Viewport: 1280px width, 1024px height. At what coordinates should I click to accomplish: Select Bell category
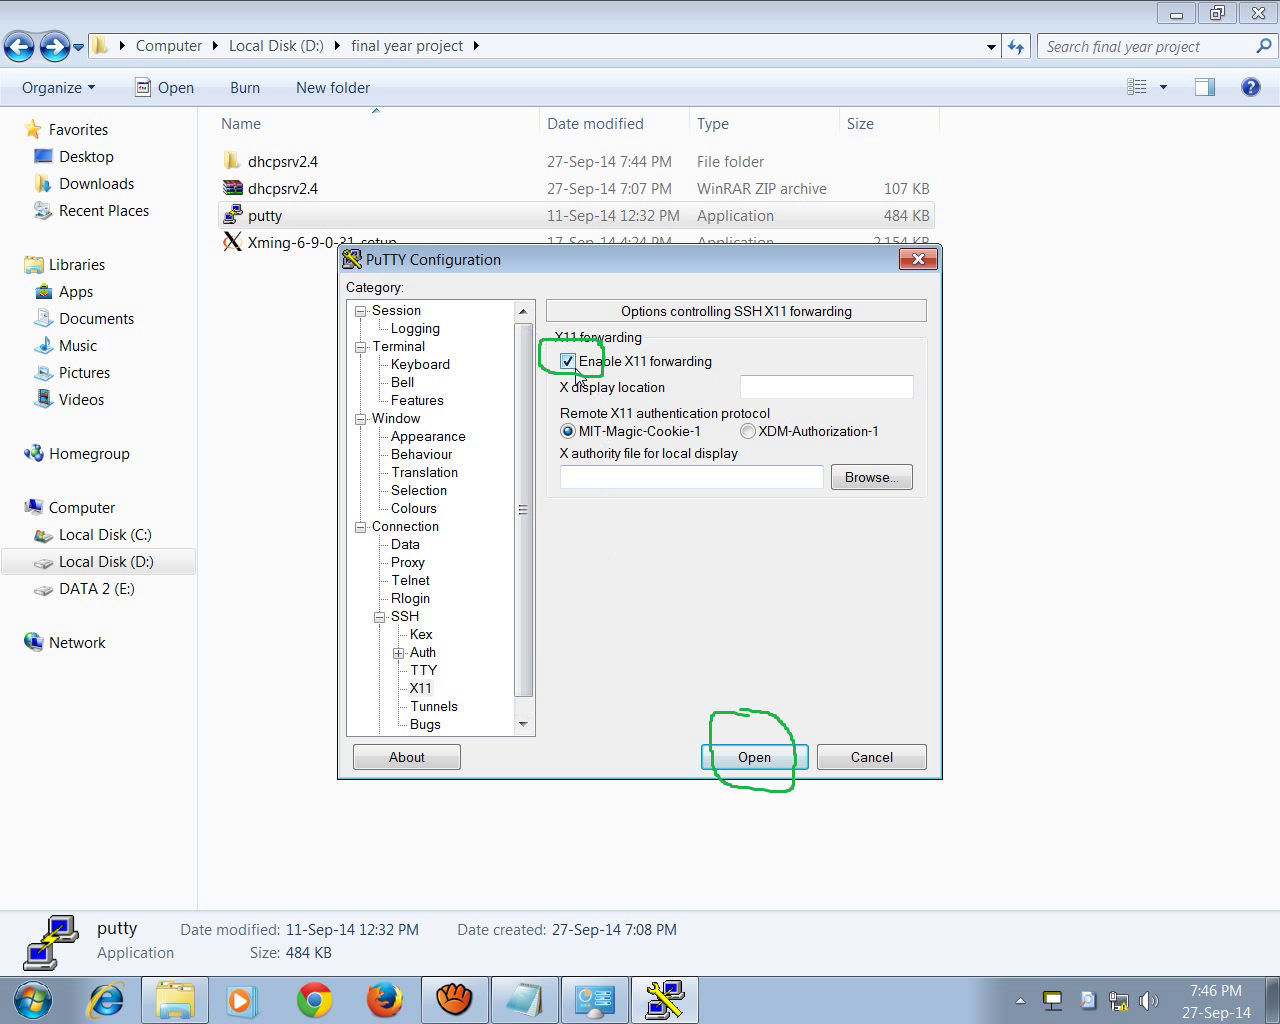point(402,382)
